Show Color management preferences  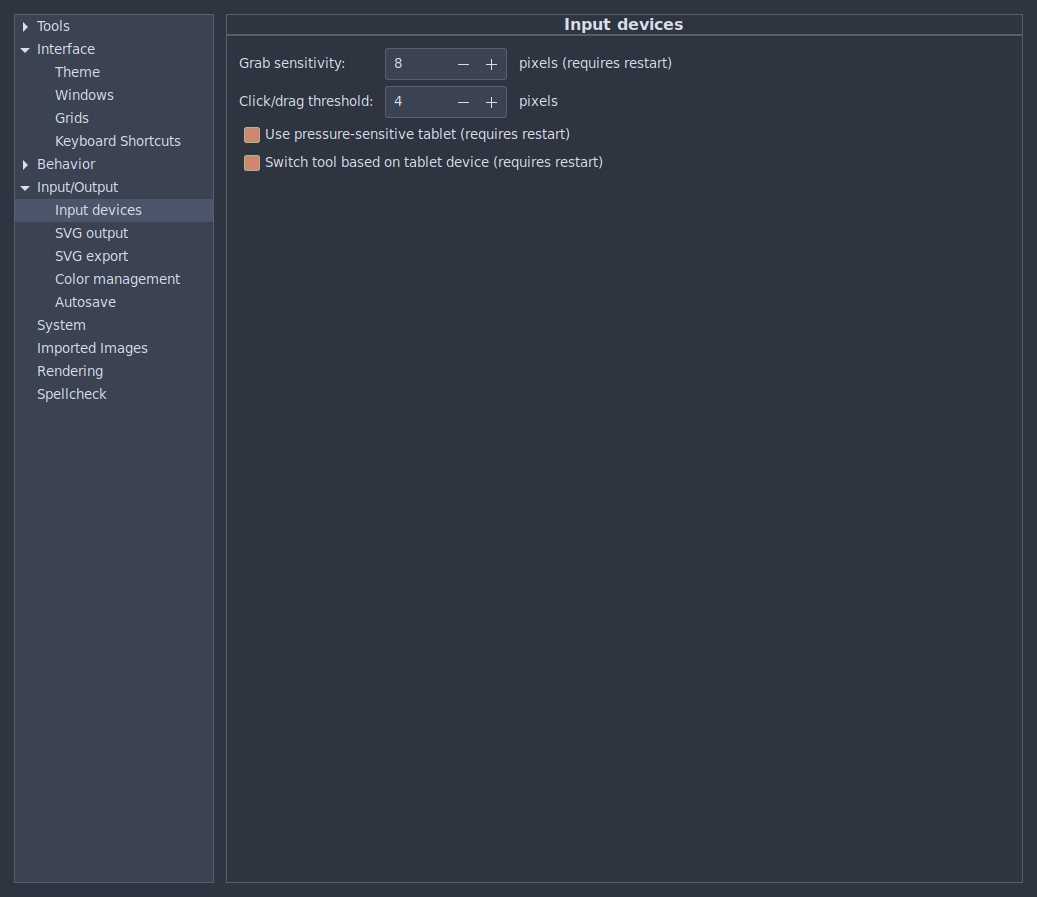(x=117, y=279)
